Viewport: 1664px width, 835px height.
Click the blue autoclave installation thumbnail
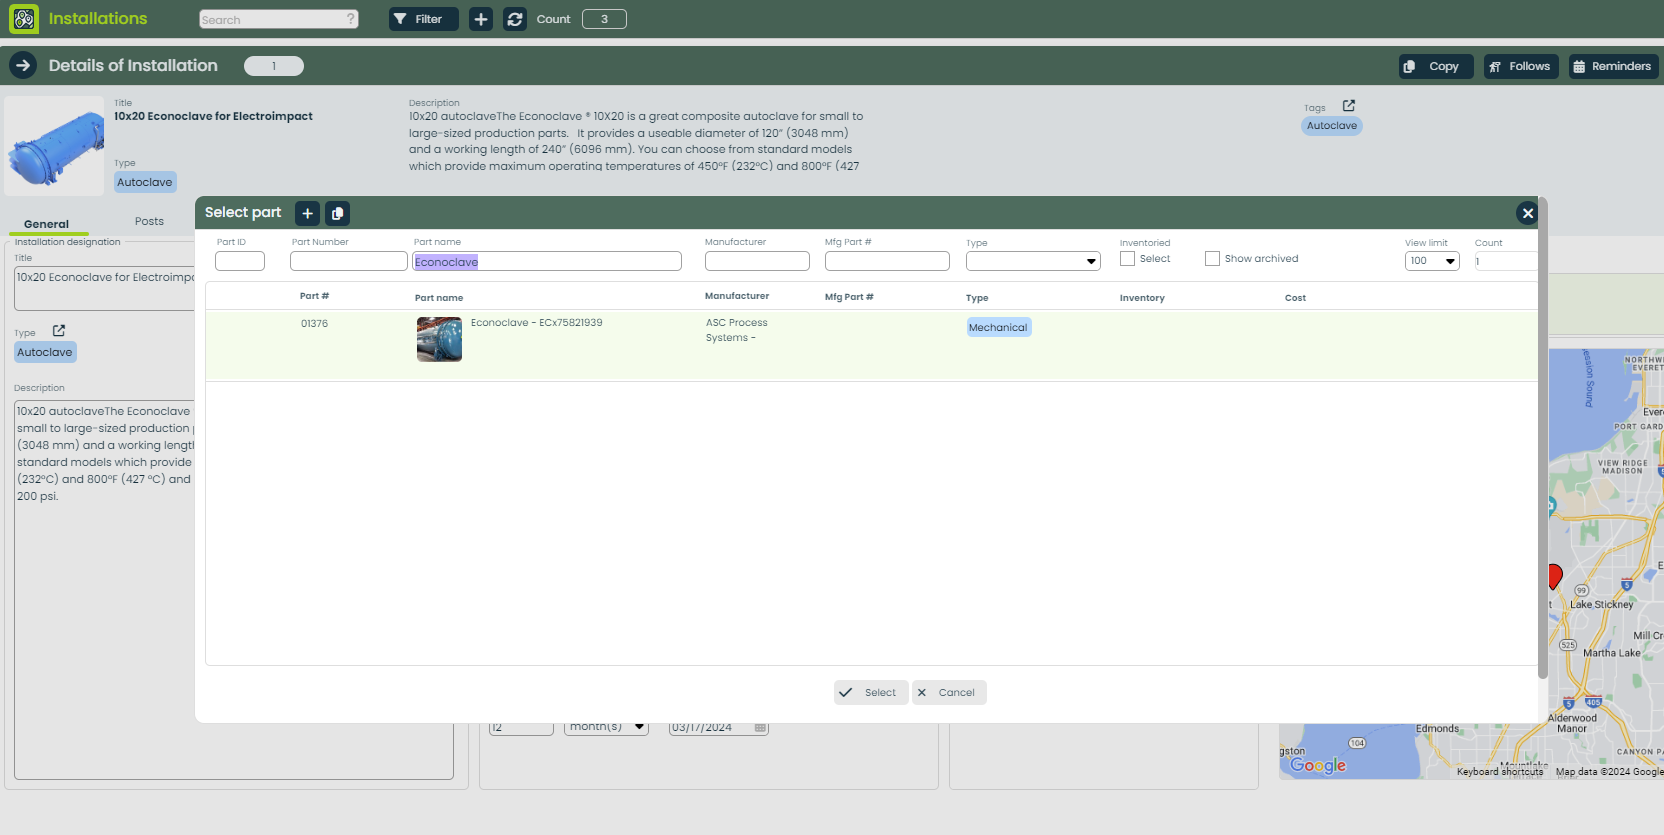[54, 146]
